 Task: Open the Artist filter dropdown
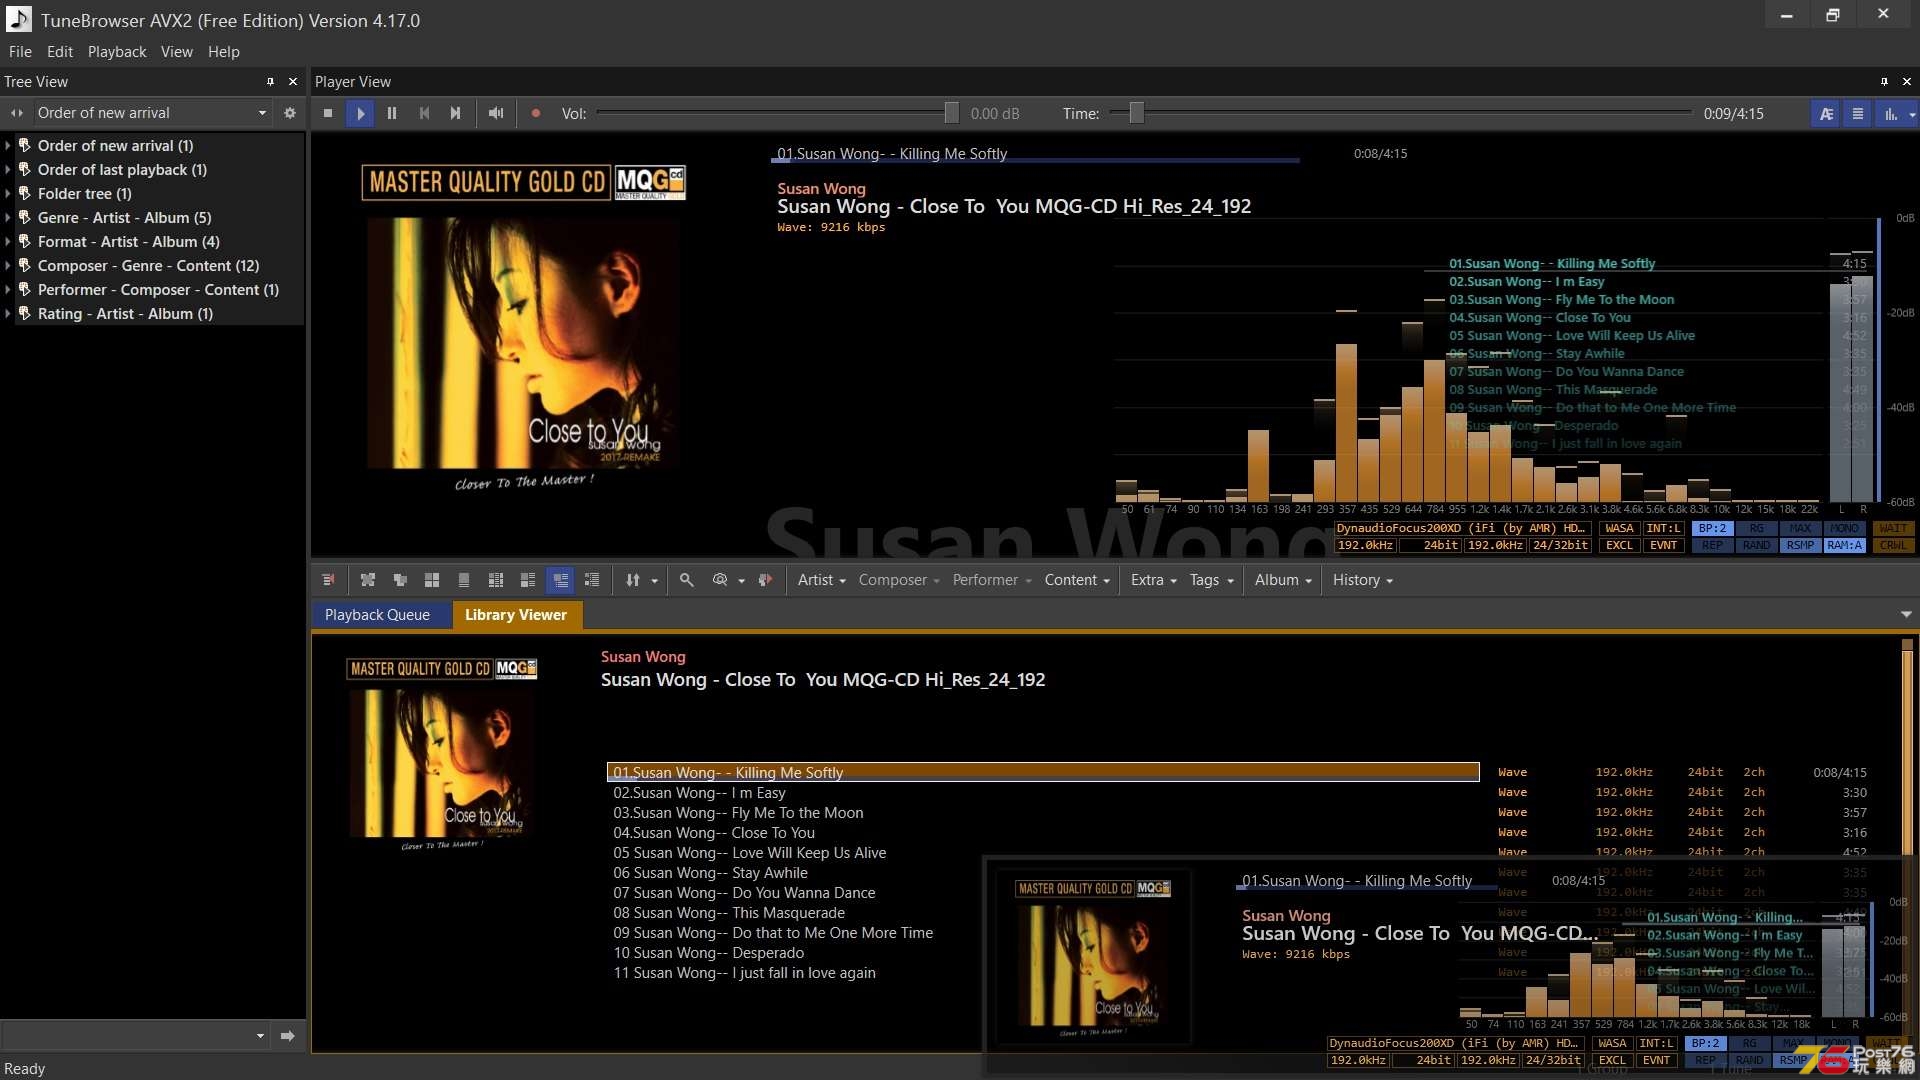[x=821, y=580]
